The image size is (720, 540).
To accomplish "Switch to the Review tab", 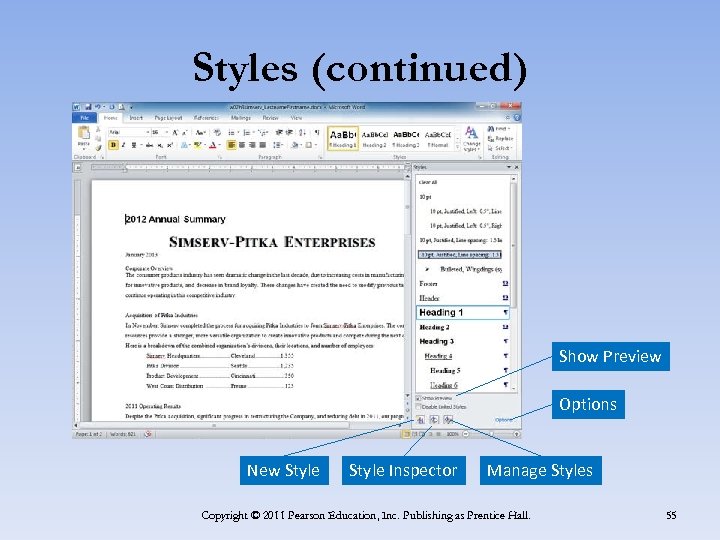I will click(x=270, y=118).
